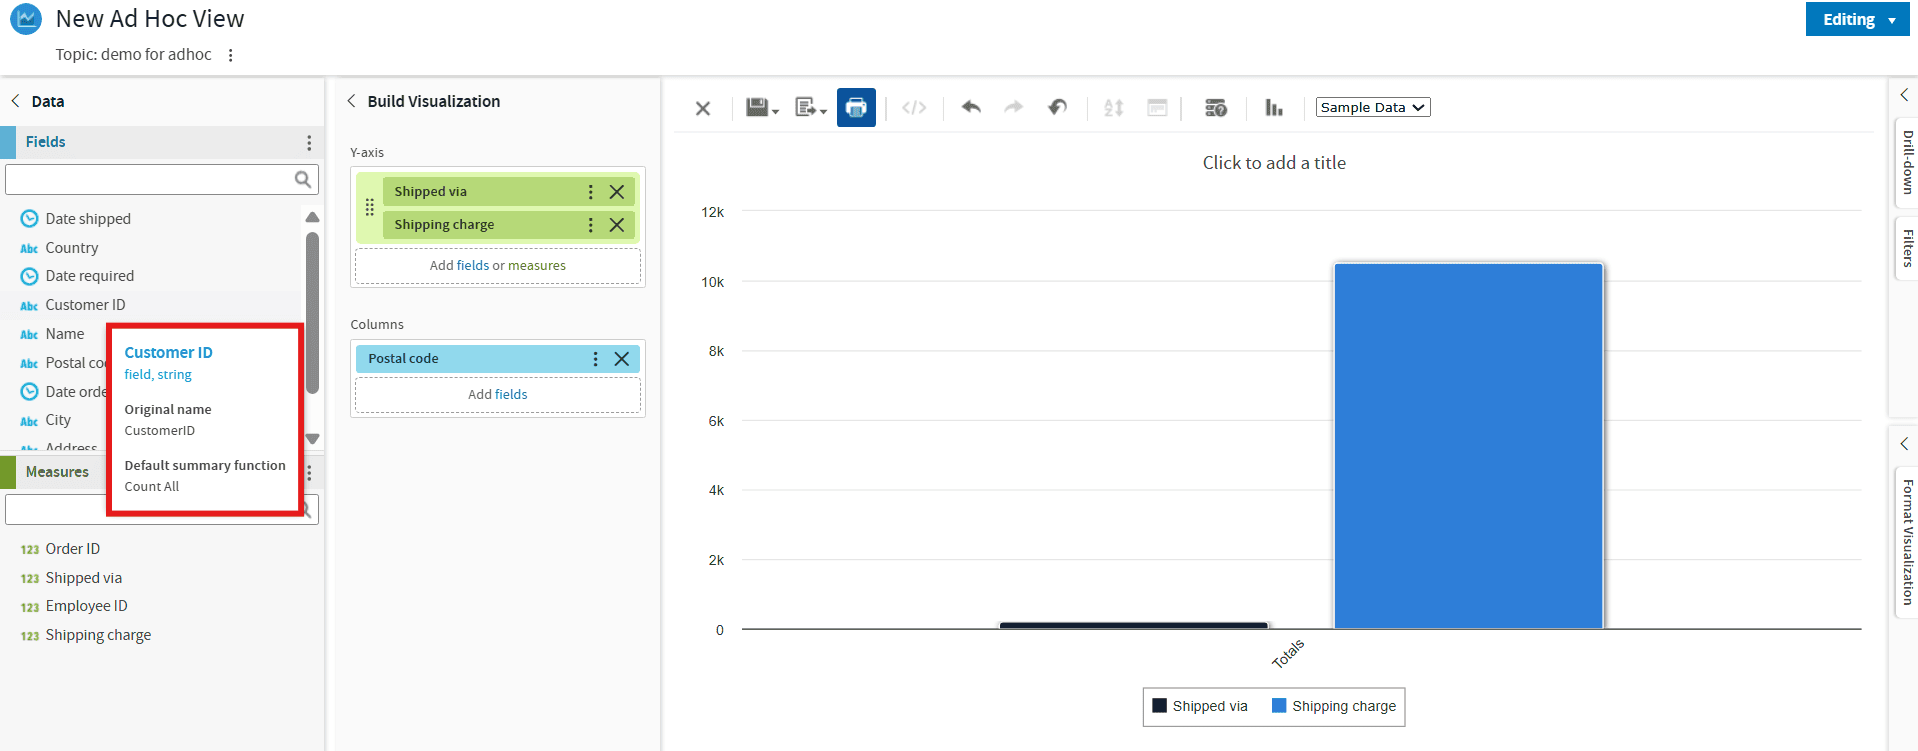Click the Save icon in toolbar
Image resolution: width=1918 pixels, height=751 pixels.
coord(758,108)
